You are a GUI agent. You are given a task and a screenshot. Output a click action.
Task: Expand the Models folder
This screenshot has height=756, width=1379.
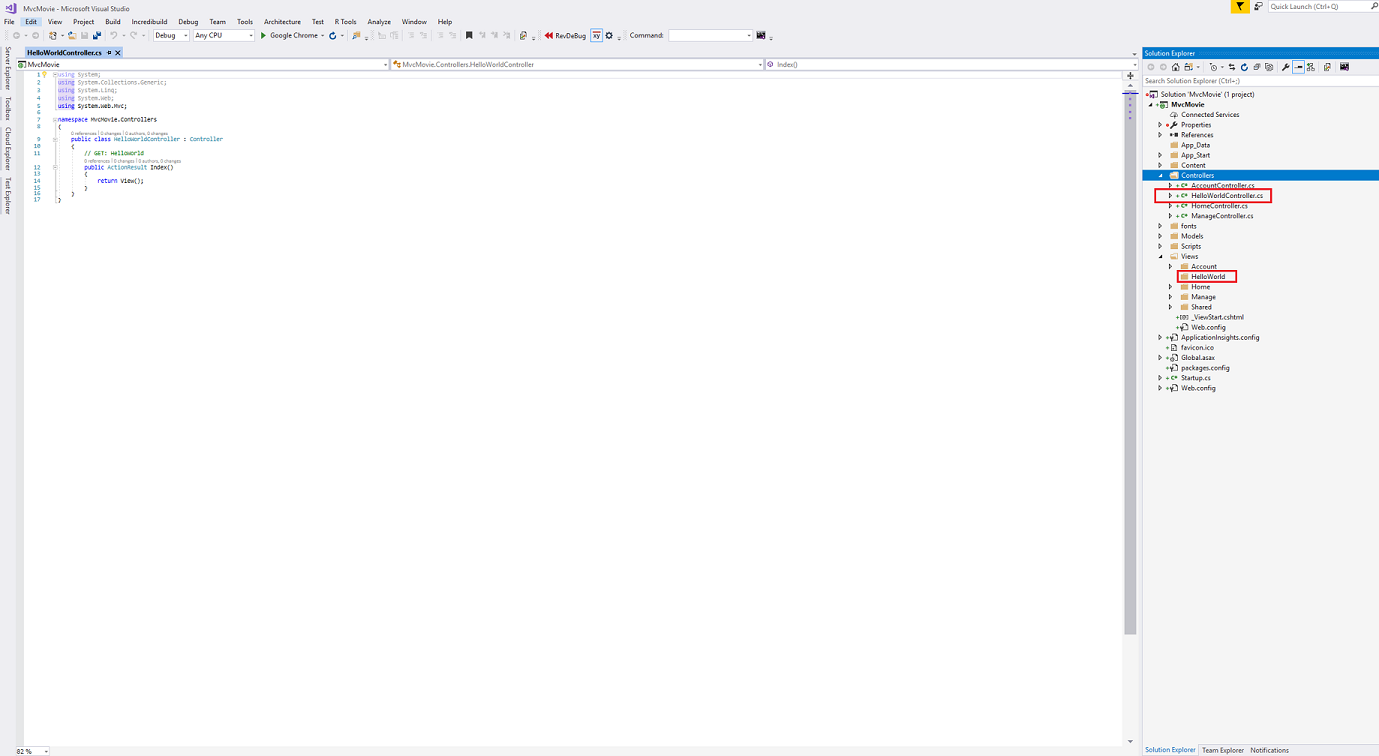(x=1160, y=236)
